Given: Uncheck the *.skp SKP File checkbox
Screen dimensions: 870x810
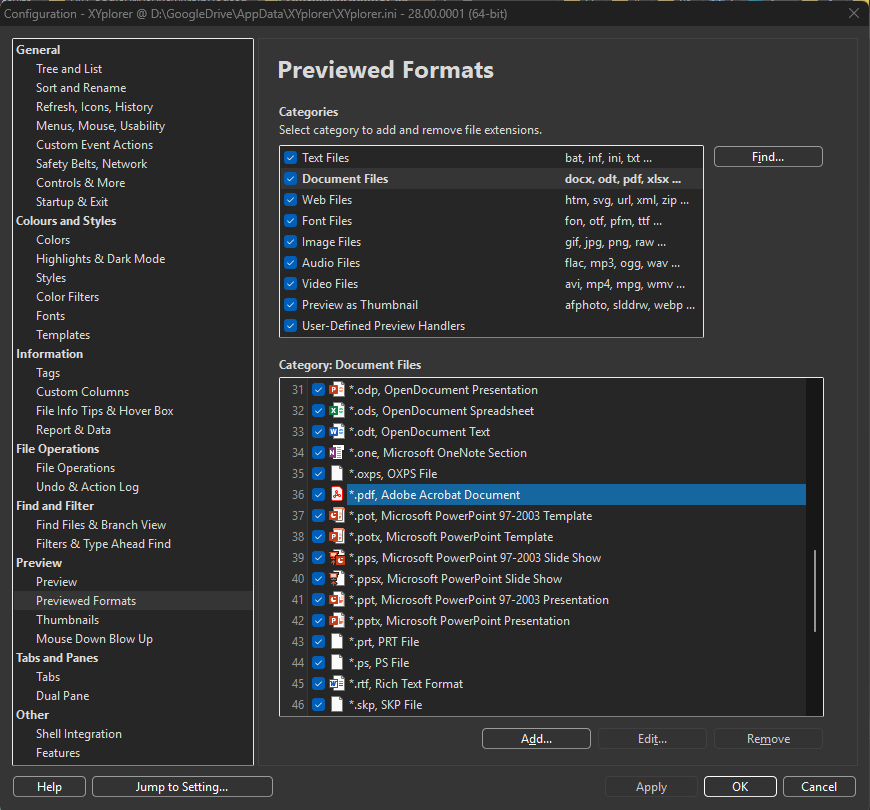Looking at the screenshot, I should pos(318,705).
